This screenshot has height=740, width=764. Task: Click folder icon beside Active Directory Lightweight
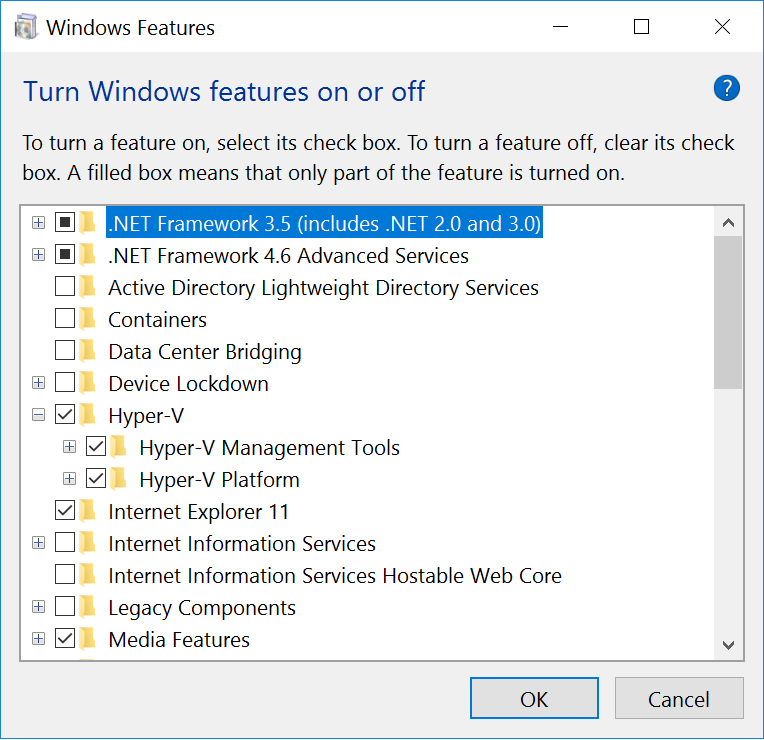(x=88, y=287)
